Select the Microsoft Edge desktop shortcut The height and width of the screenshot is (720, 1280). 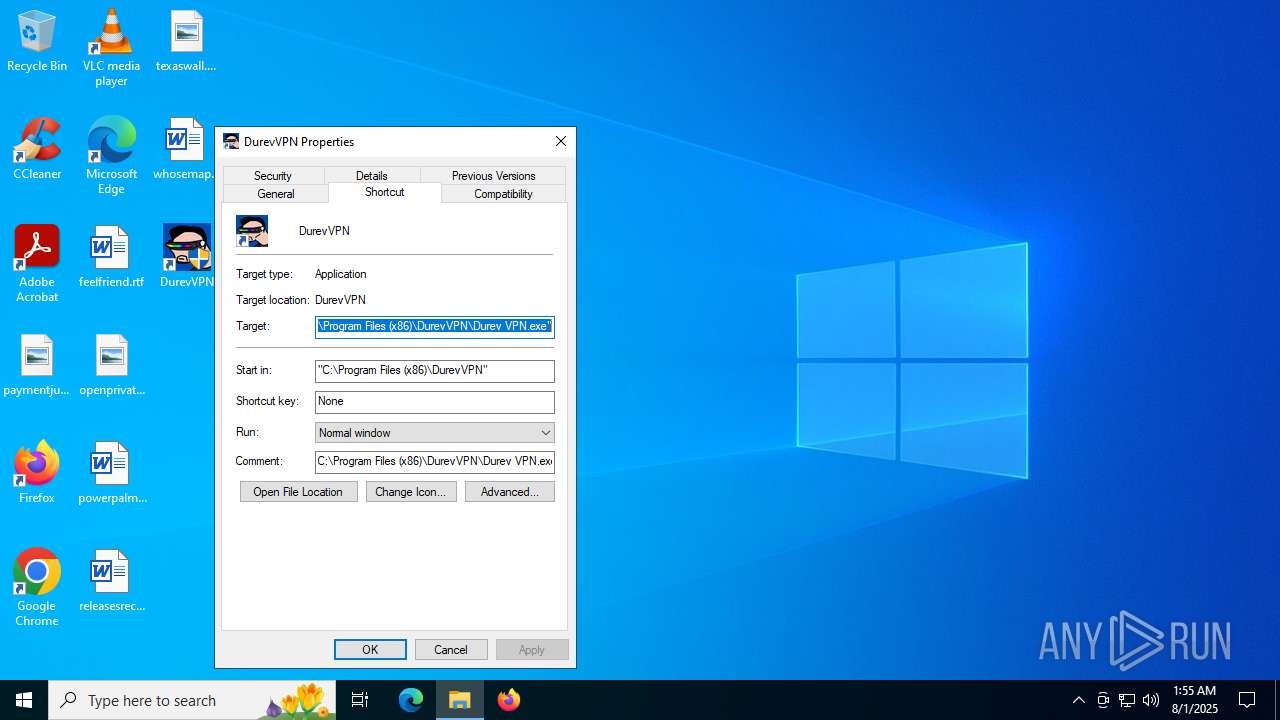[111, 156]
